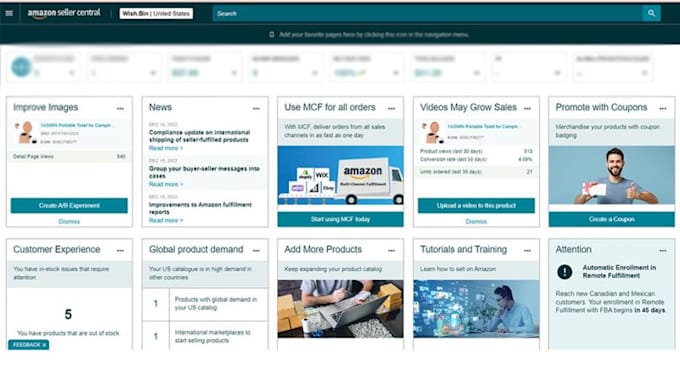Viewport: 680px width, 385px height.
Task: Open the Improve Images card options menu
Action: pyautogui.click(x=120, y=108)
